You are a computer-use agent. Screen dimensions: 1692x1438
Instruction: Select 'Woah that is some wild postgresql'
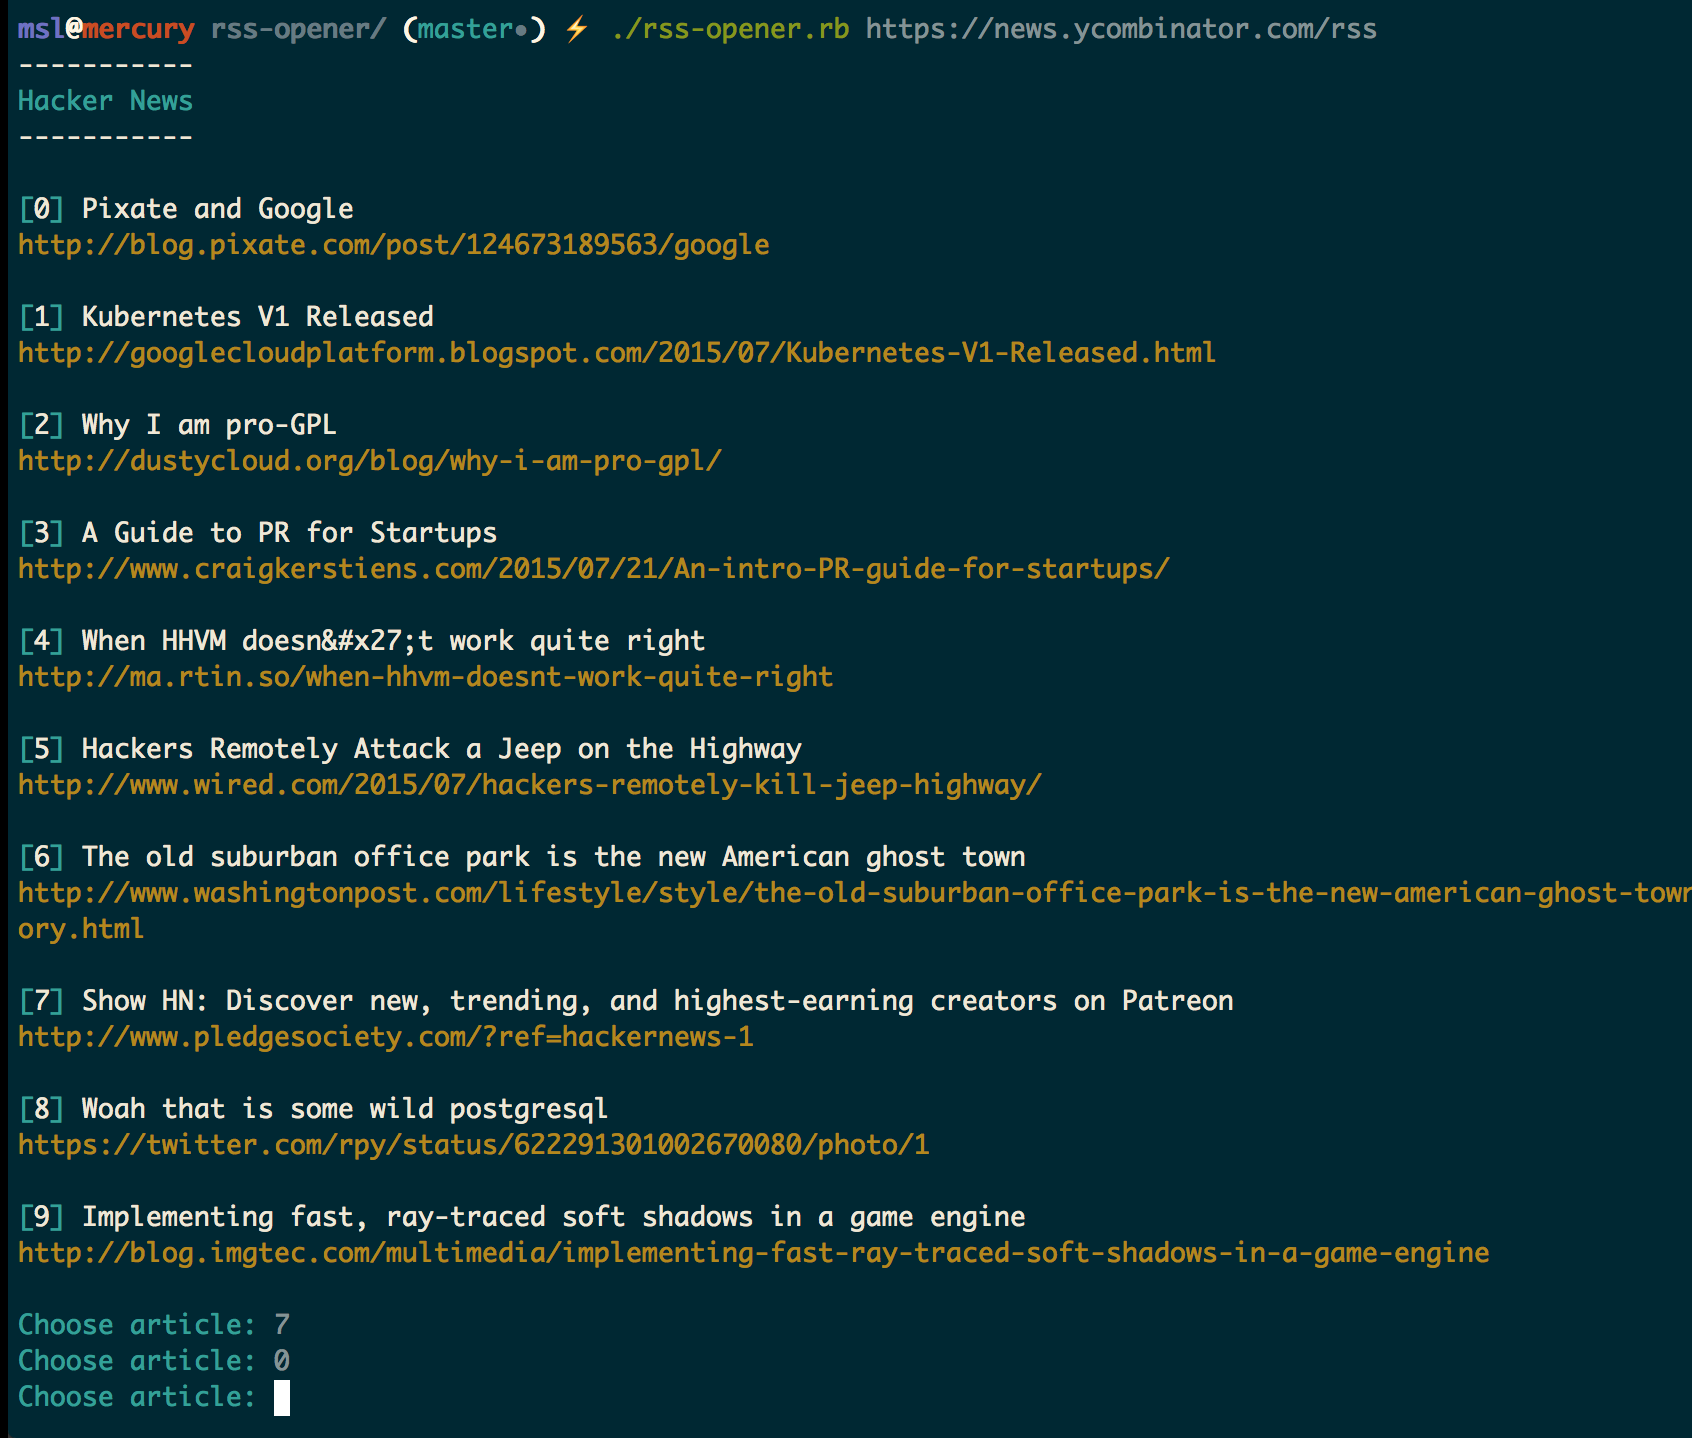345,1109
